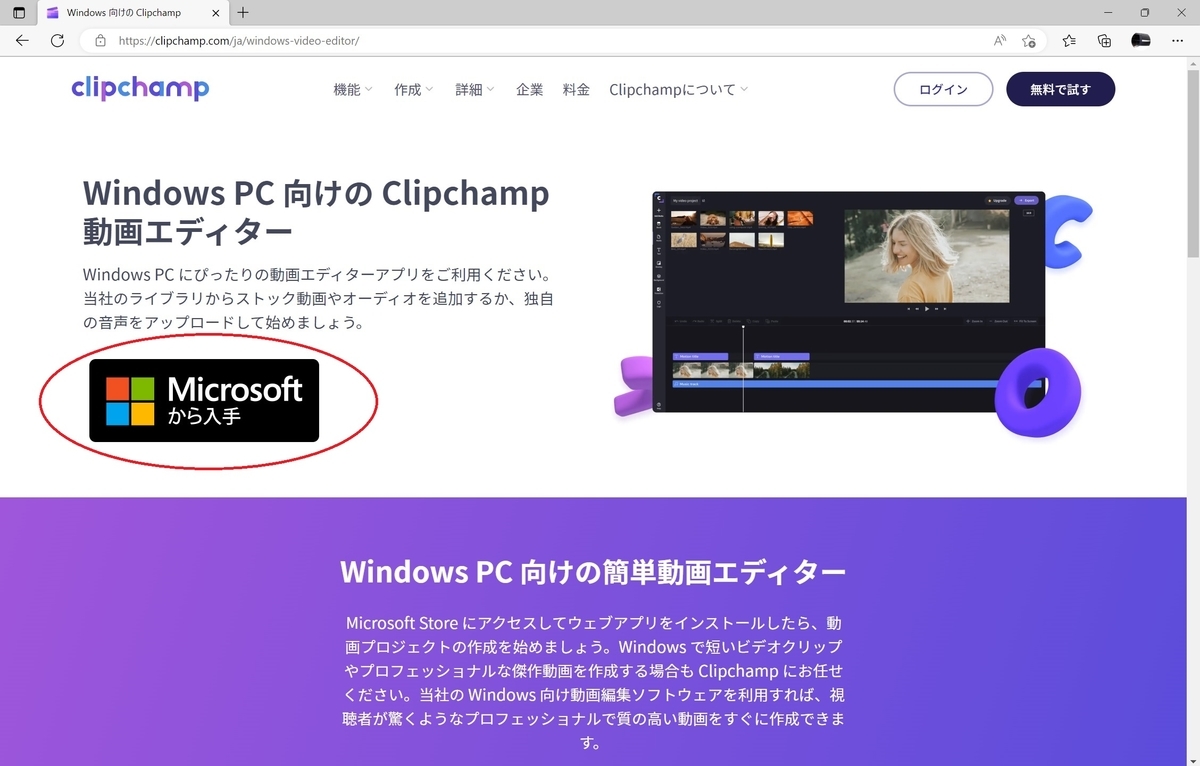Expand the 詳細 menu
This screenshot has width=1200, height=766.
475,89
